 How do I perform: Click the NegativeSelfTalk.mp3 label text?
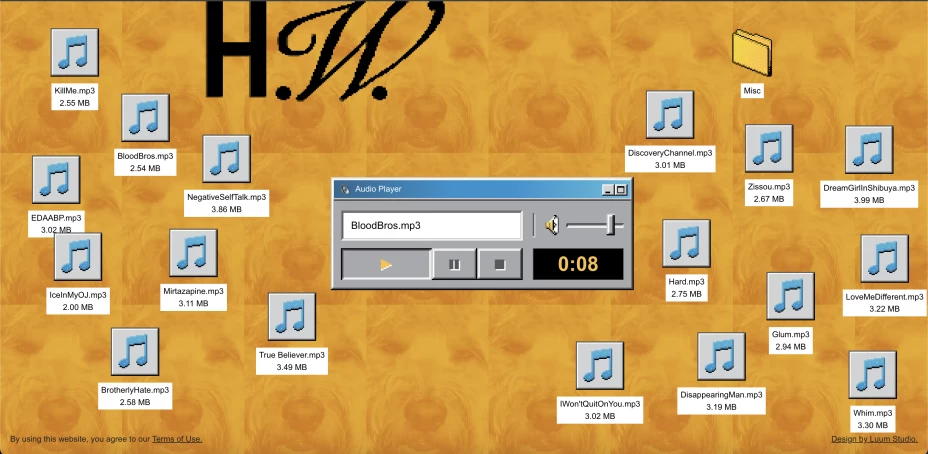[x=227, y=197]
